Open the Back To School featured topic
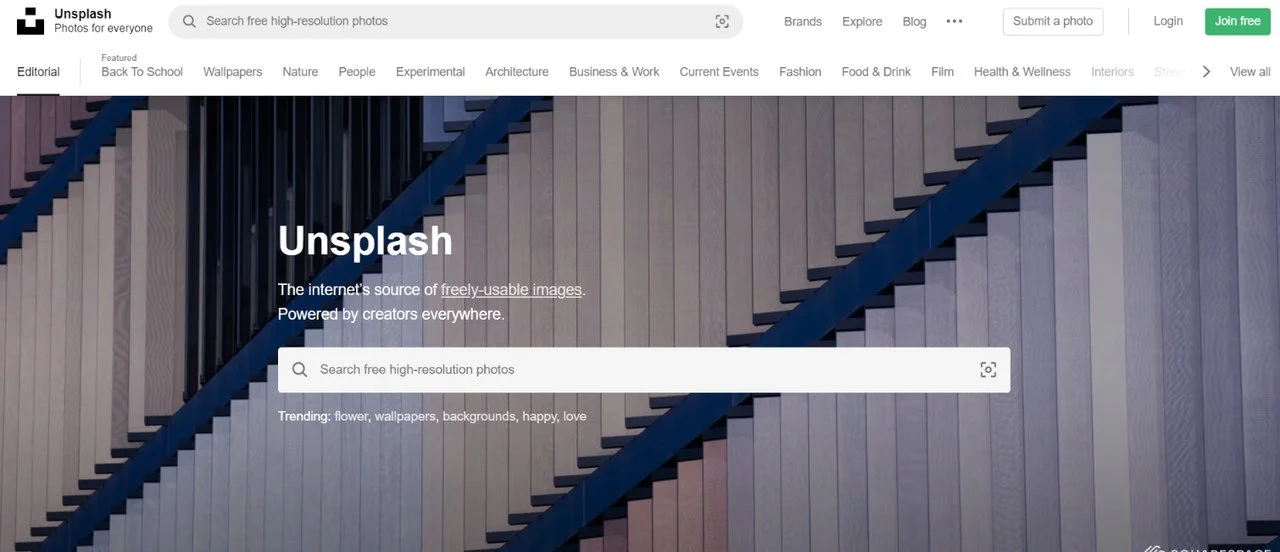The image size is (1280, 552). point(142,72)
